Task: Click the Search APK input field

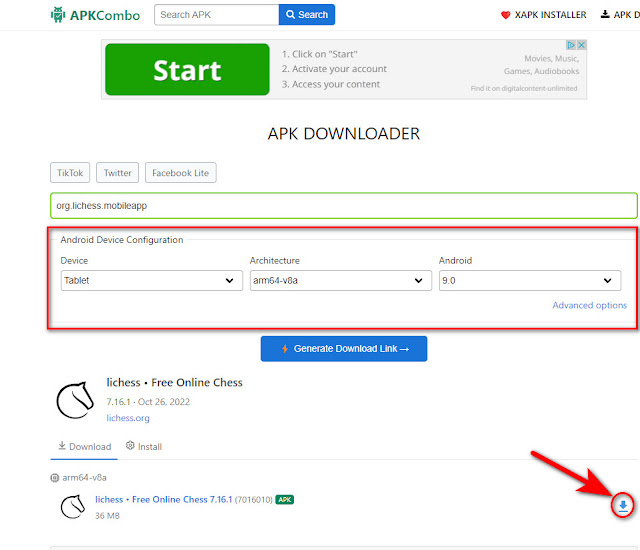Action: pyautogui.click(x=217, y=15)
